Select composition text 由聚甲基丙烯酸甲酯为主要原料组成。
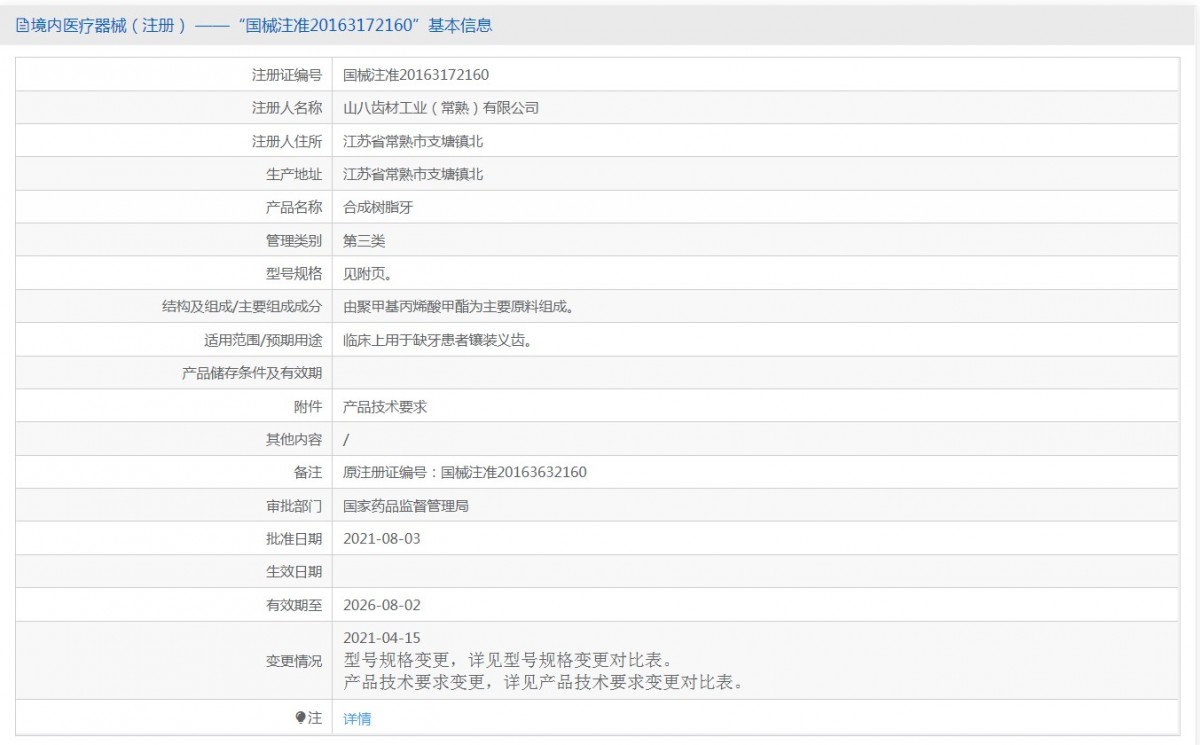 coord(460,307)
